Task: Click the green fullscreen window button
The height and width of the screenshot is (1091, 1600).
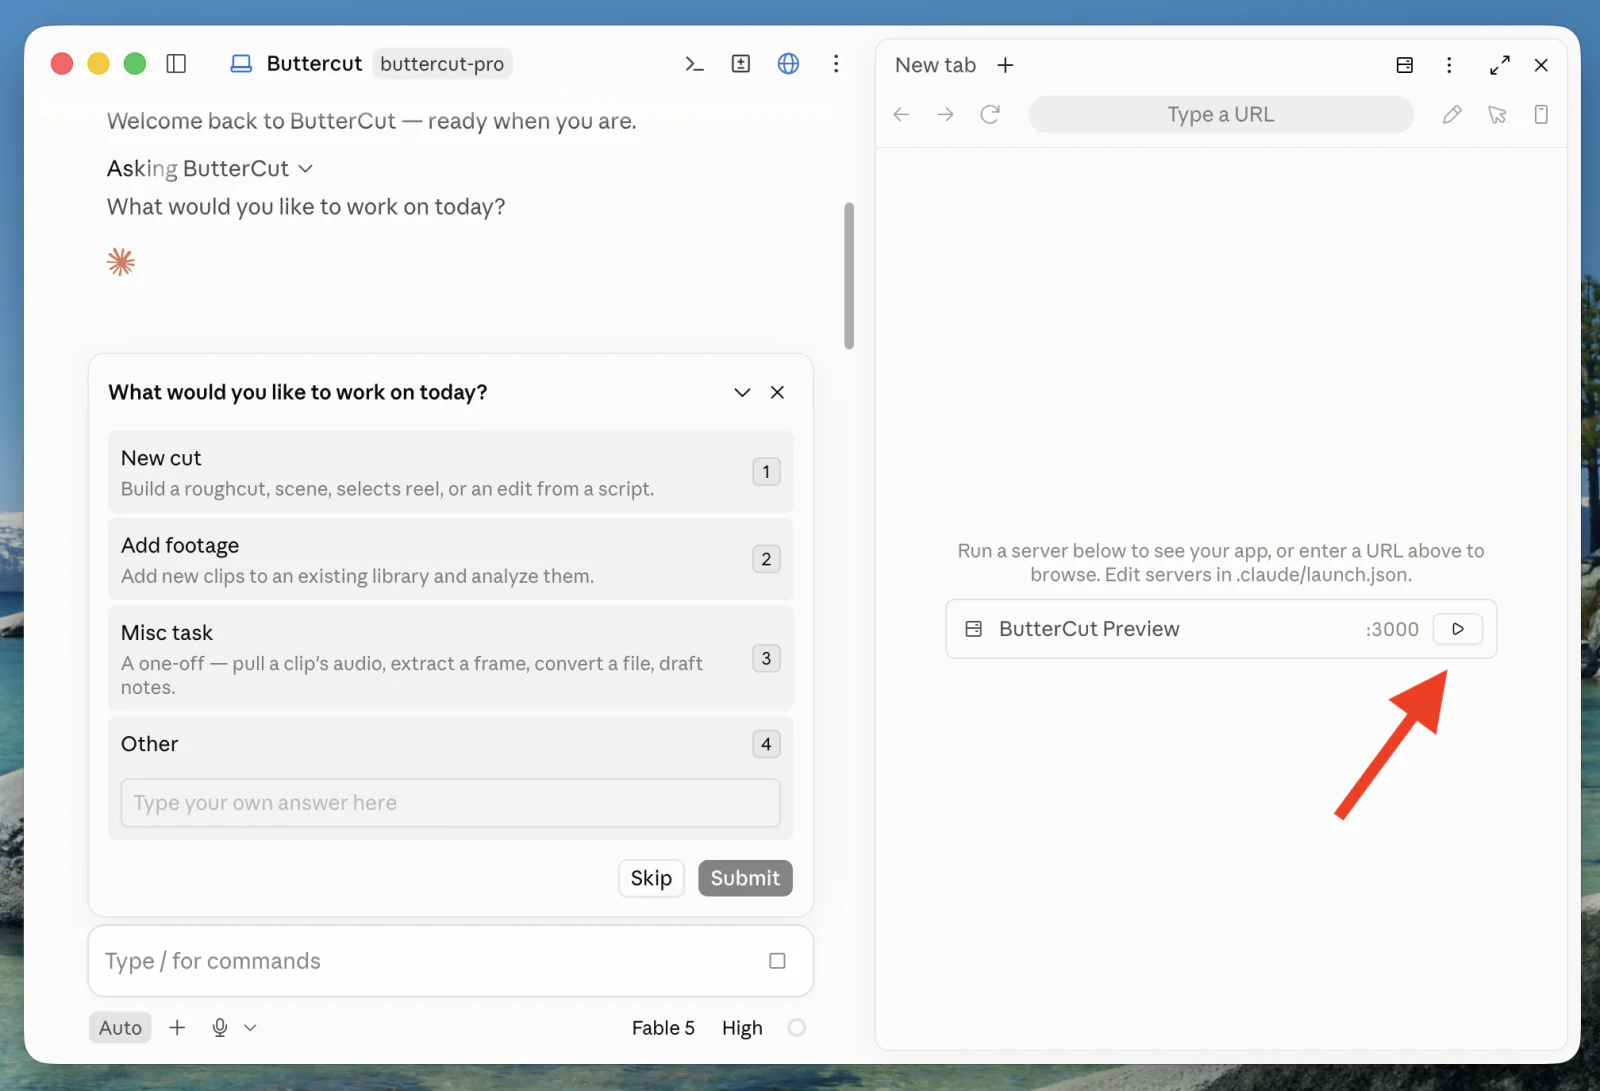Action: tap(135, 64)
